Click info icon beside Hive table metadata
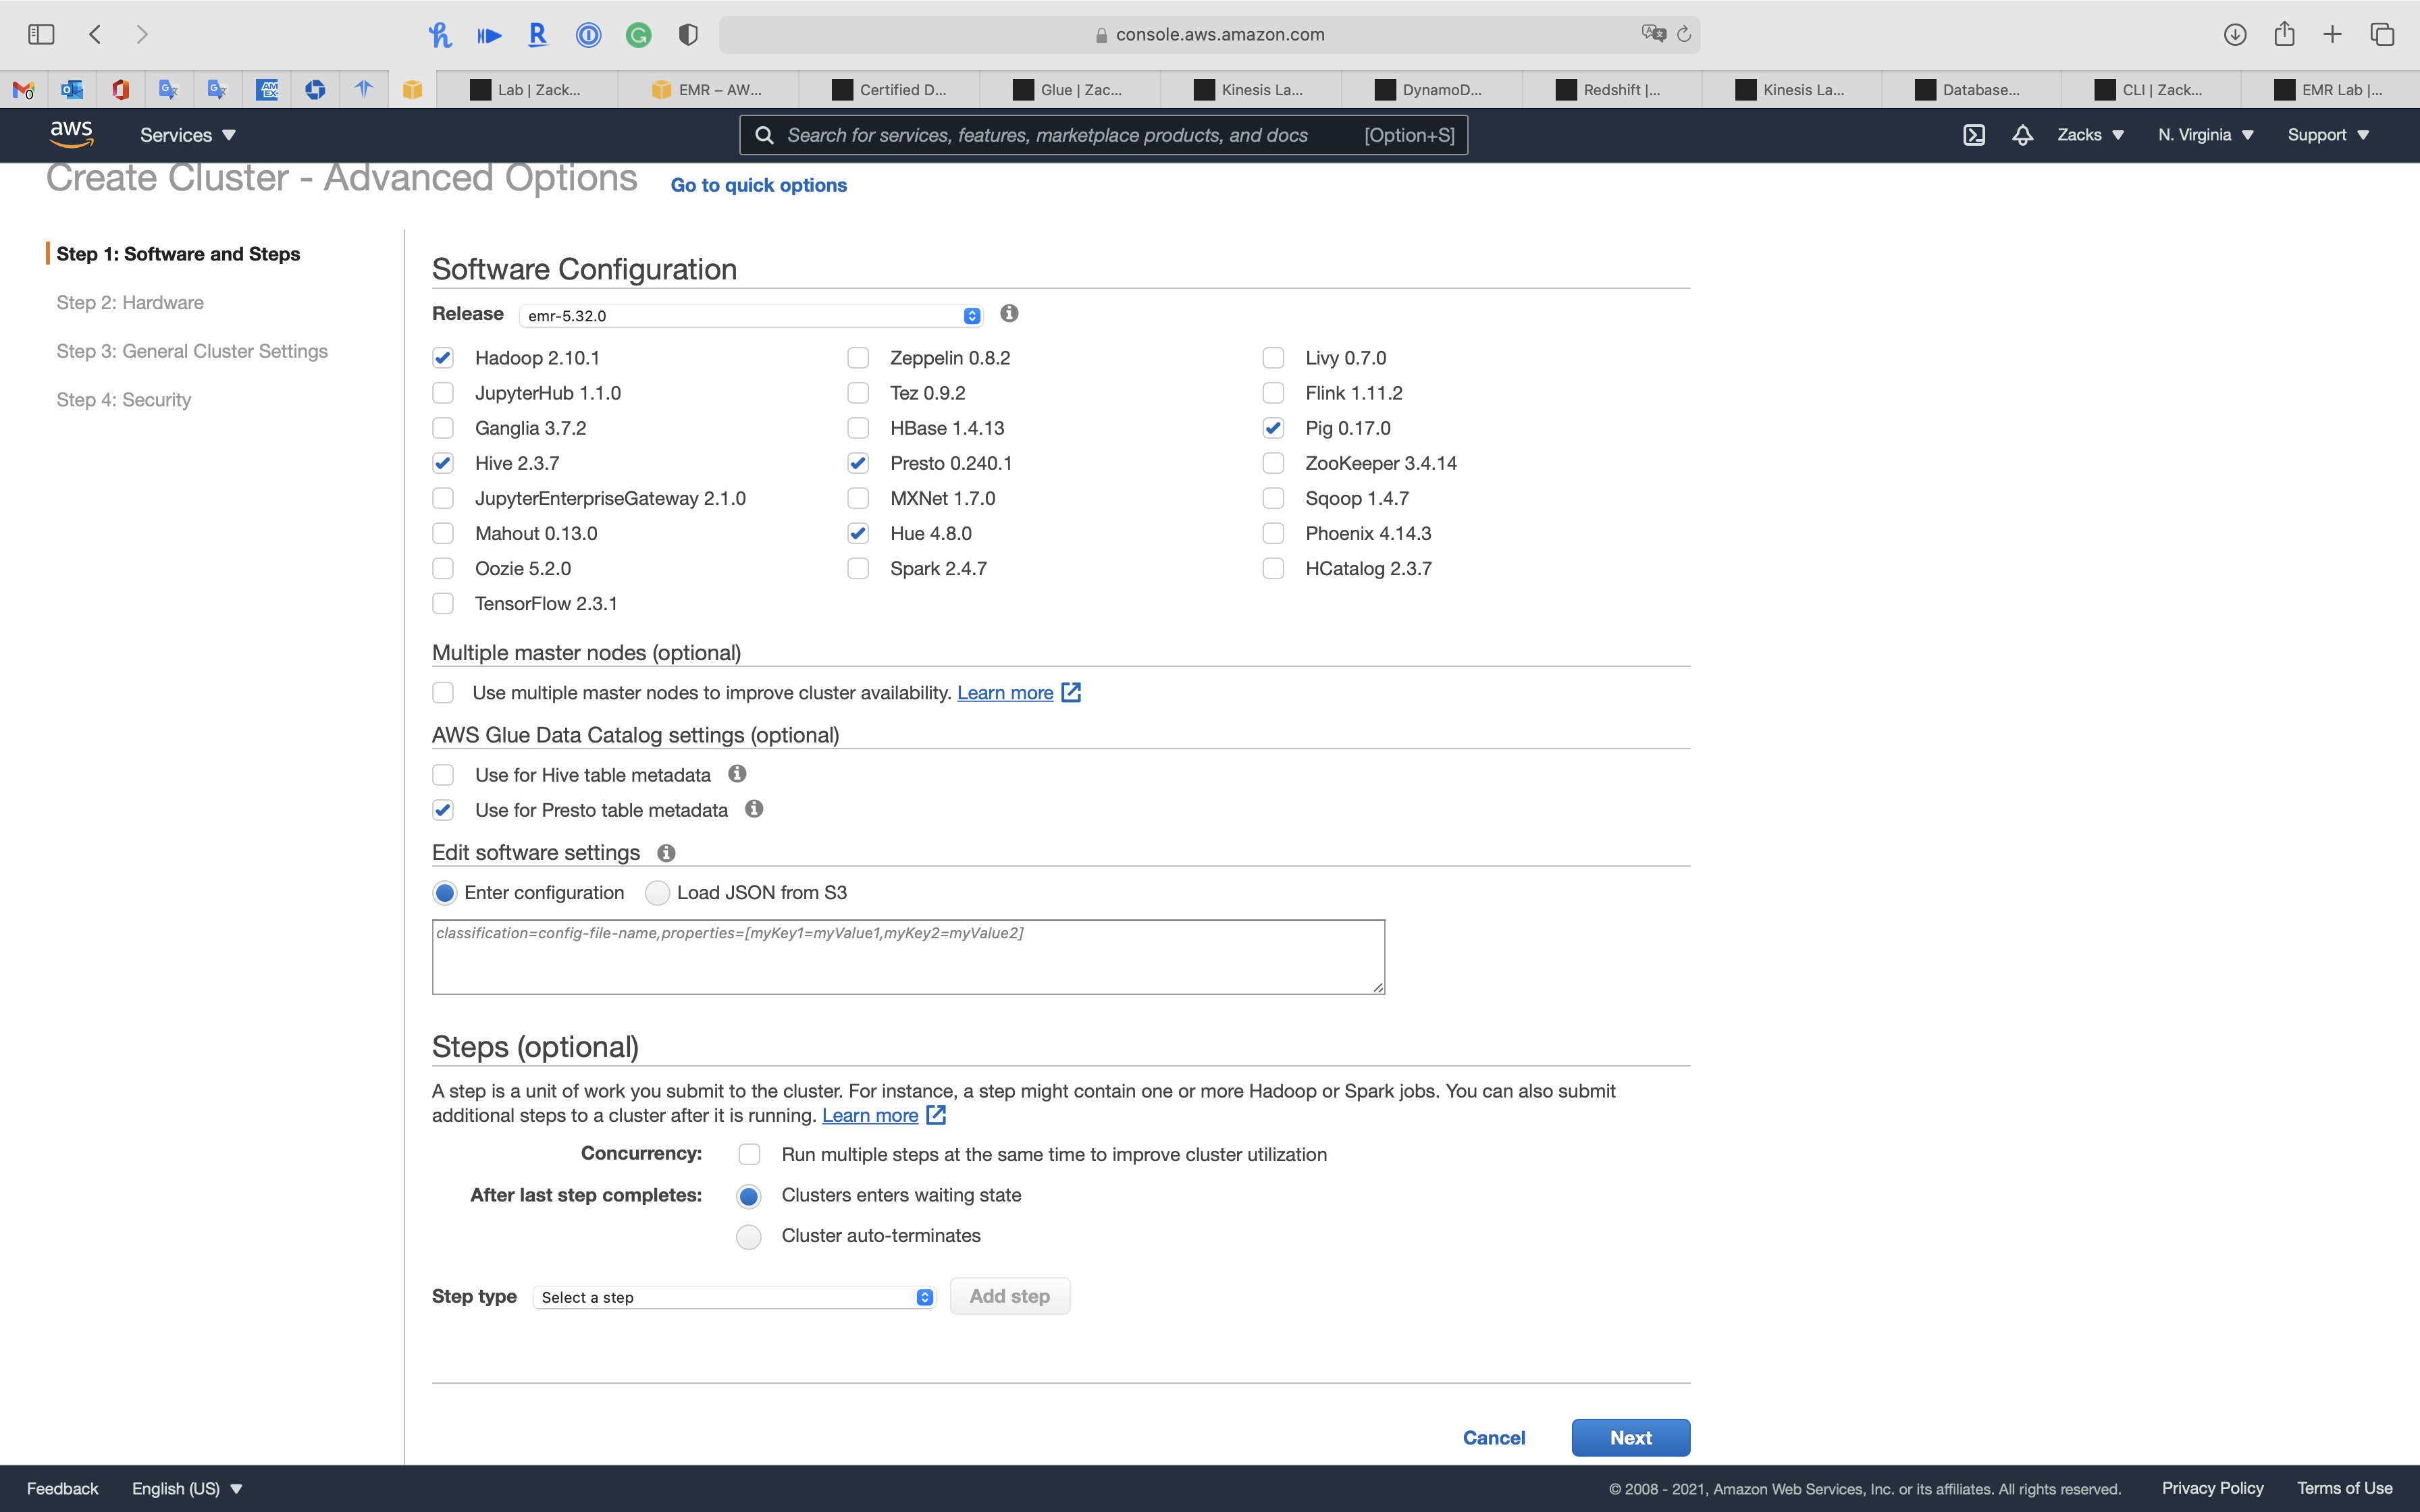The height and width of the screenshot is (1512, 2420). [x=737, y=774]
